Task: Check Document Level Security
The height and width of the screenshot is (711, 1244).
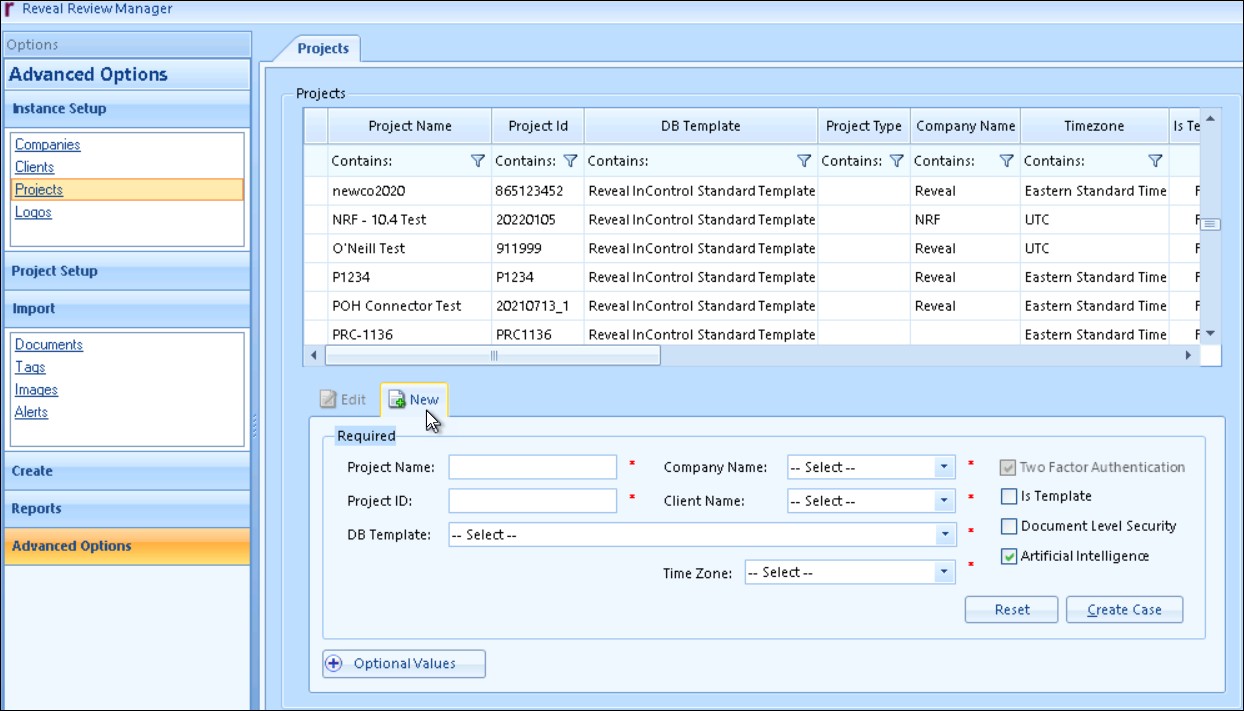Action: tap(1009, 526)
